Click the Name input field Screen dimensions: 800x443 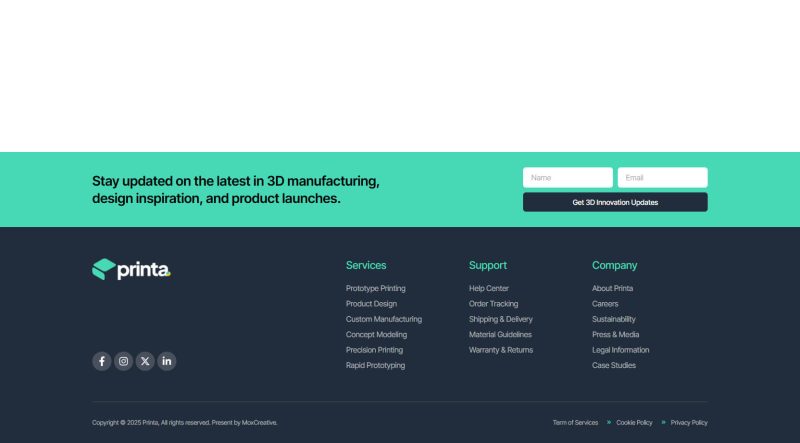[x=567, y=178]
